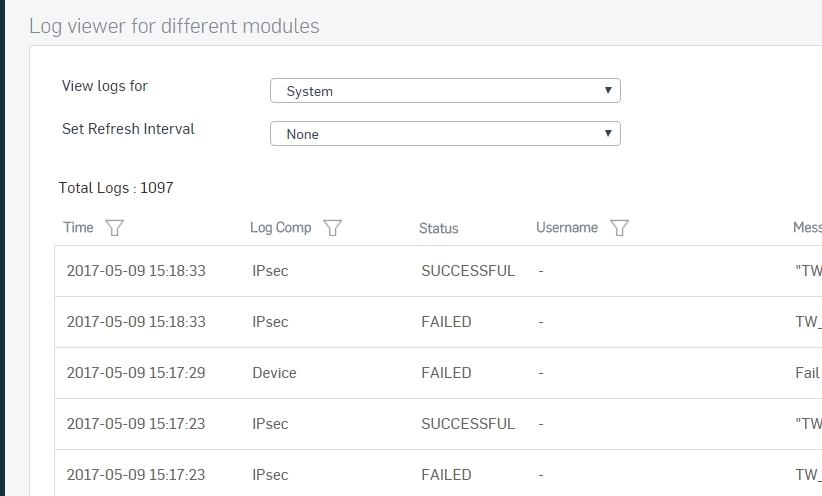Click the arrow on the System selector
Image resolution: width=822 pixels, height=496 pixels.
click(x=608, y=90)
